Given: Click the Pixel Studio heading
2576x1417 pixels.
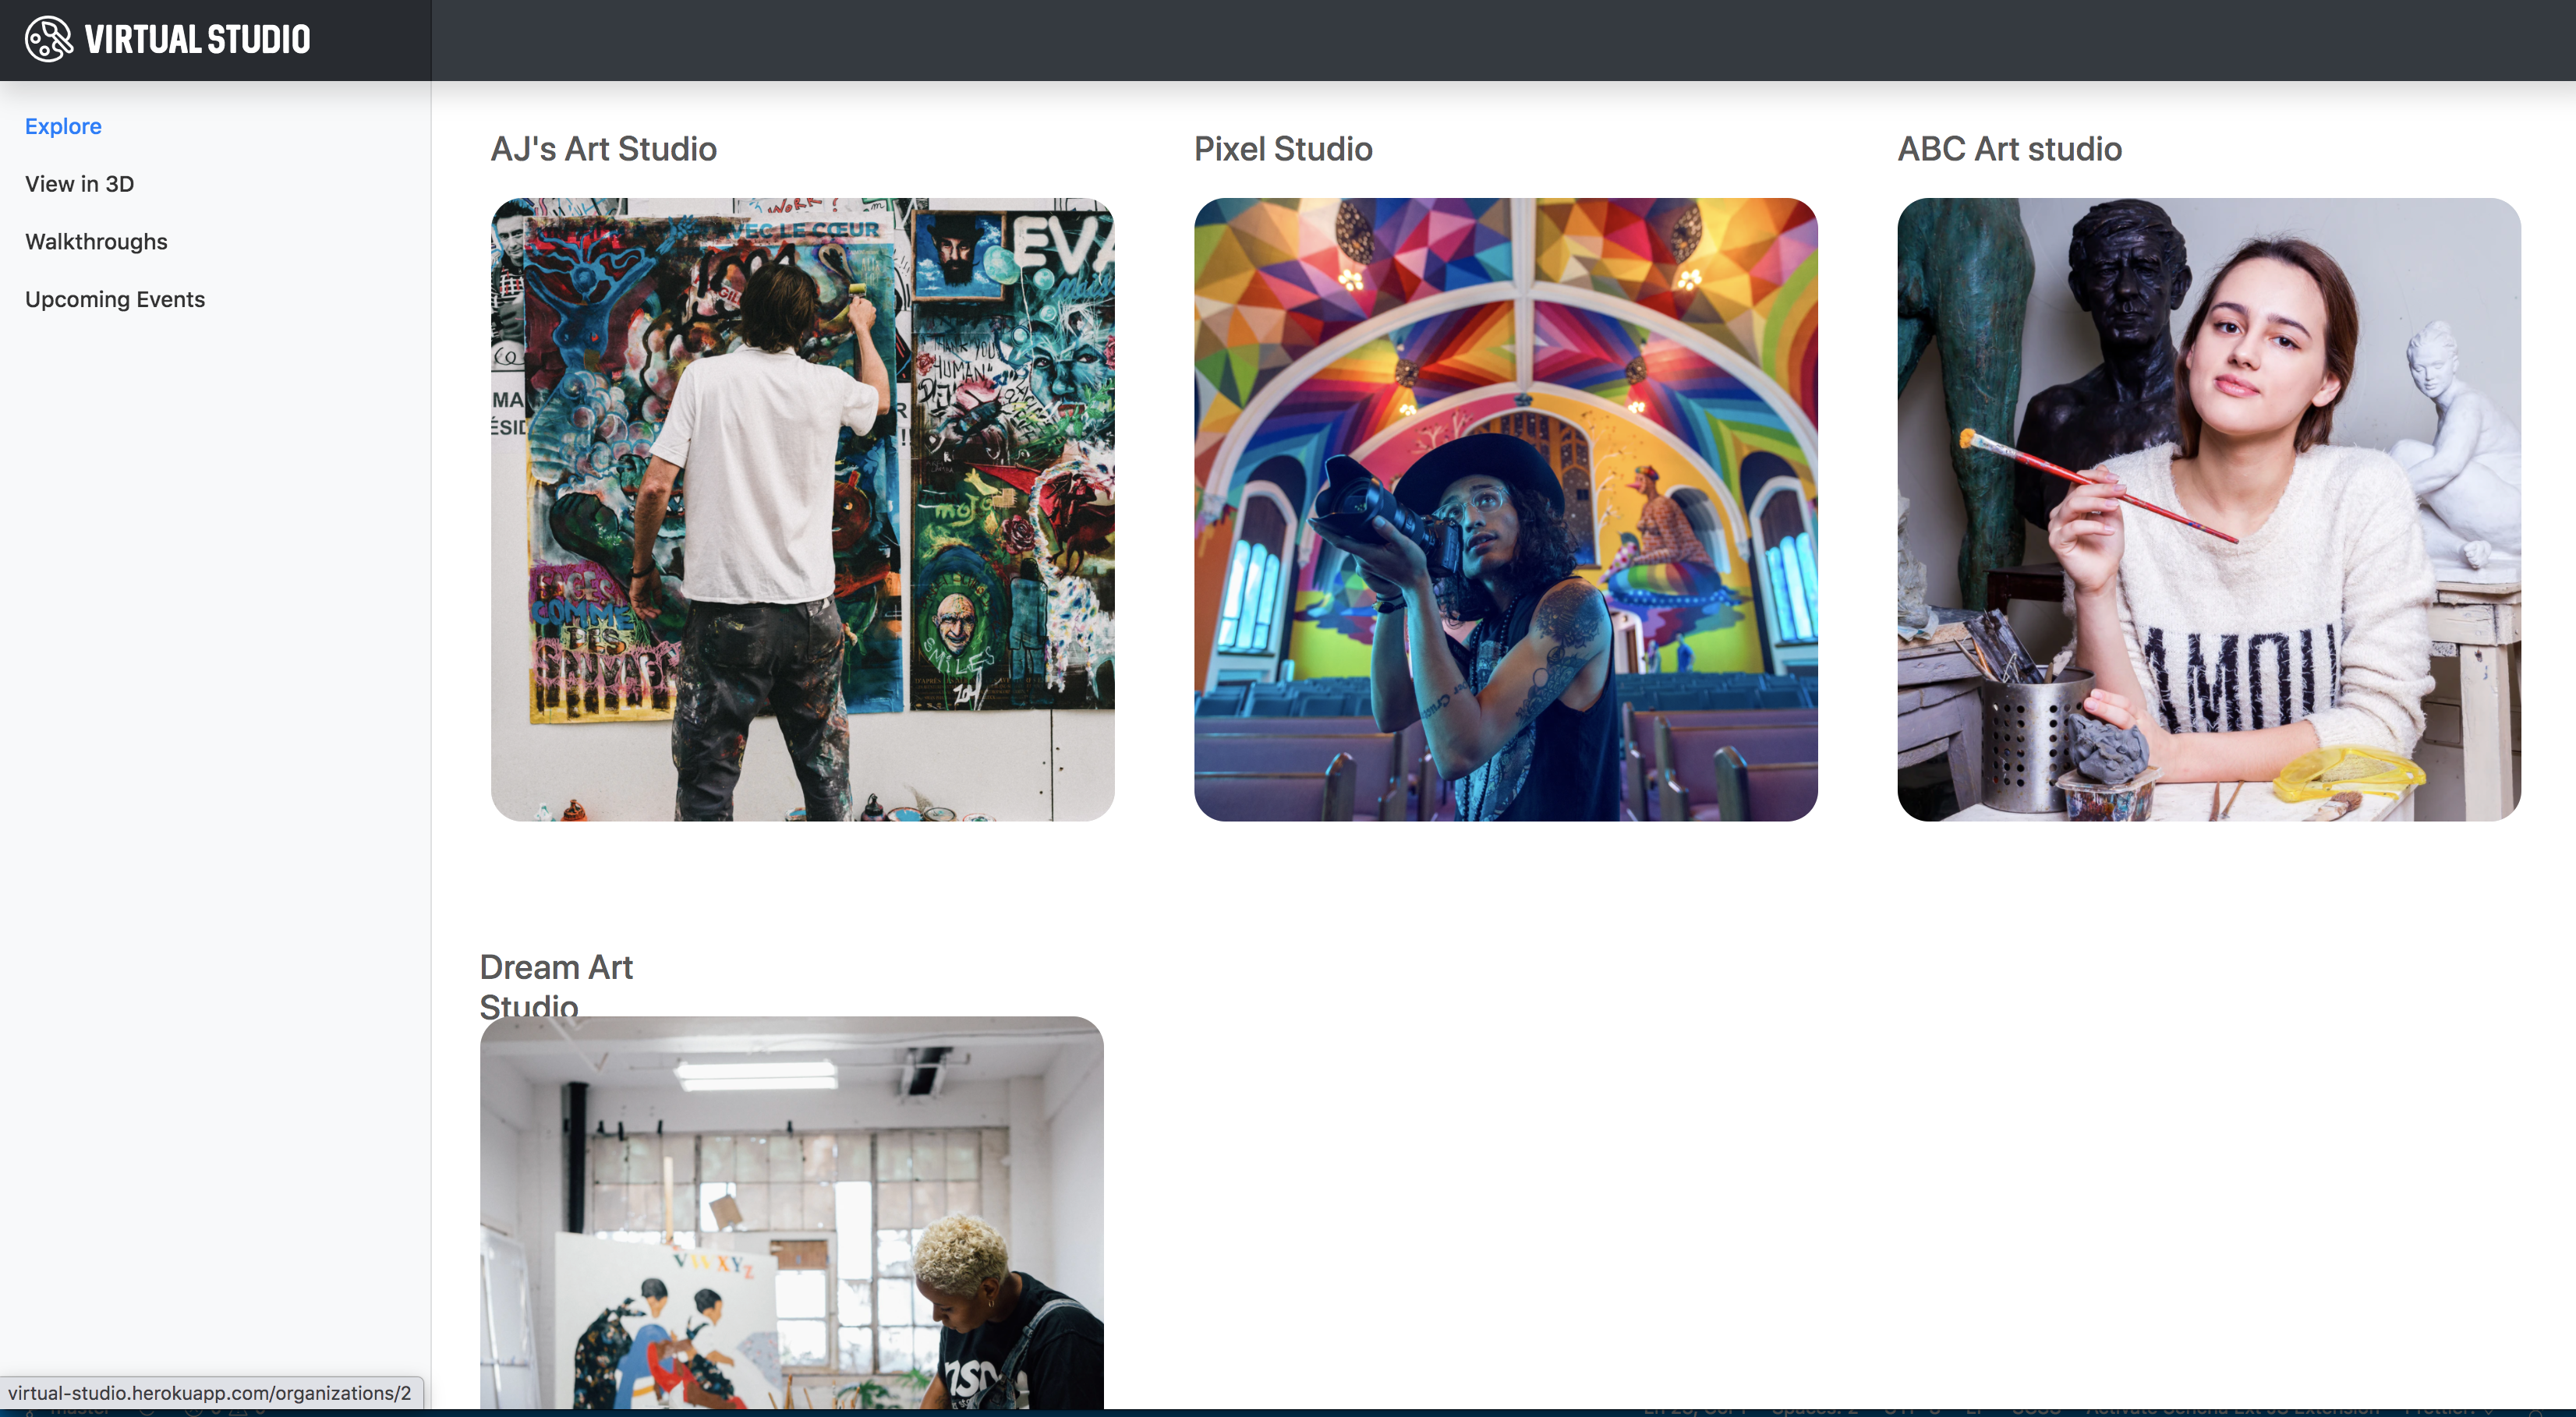Looking at the screenshot, I should tap(1283, 149).
